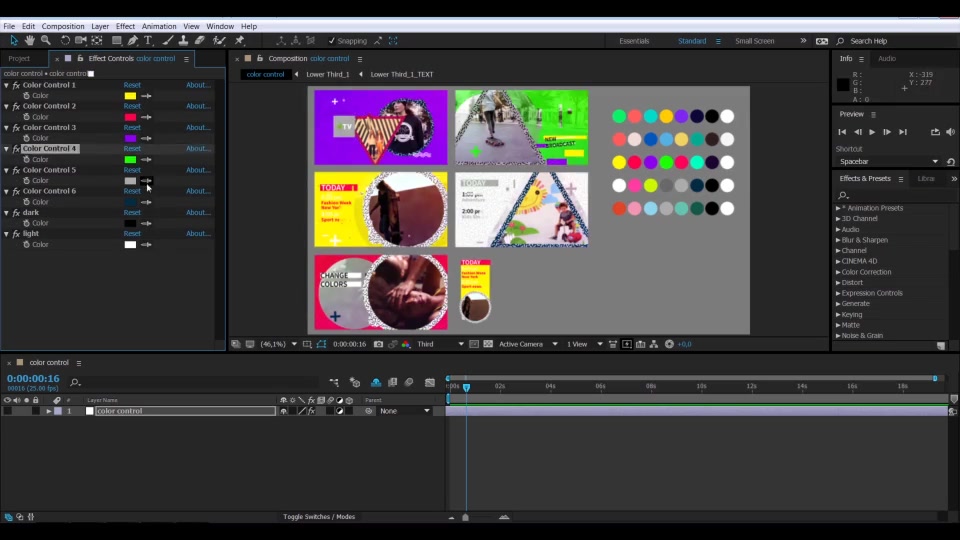Viewport: 960px width, 540px height.
Task: Click the yellow Color Control 1 swatch
Action: [130, 96]
